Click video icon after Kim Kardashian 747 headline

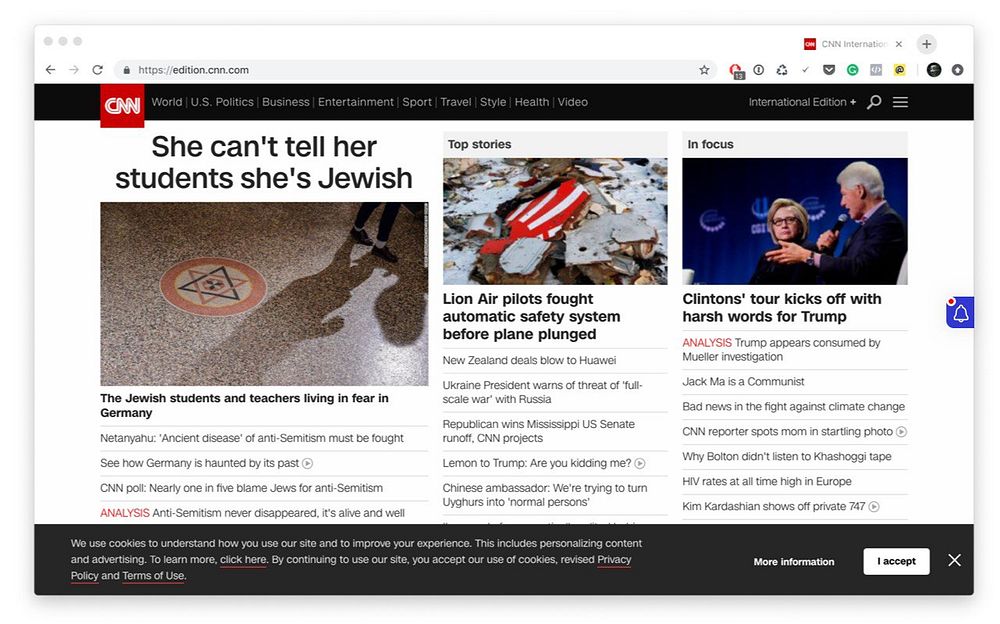click(x=874, y=507)
